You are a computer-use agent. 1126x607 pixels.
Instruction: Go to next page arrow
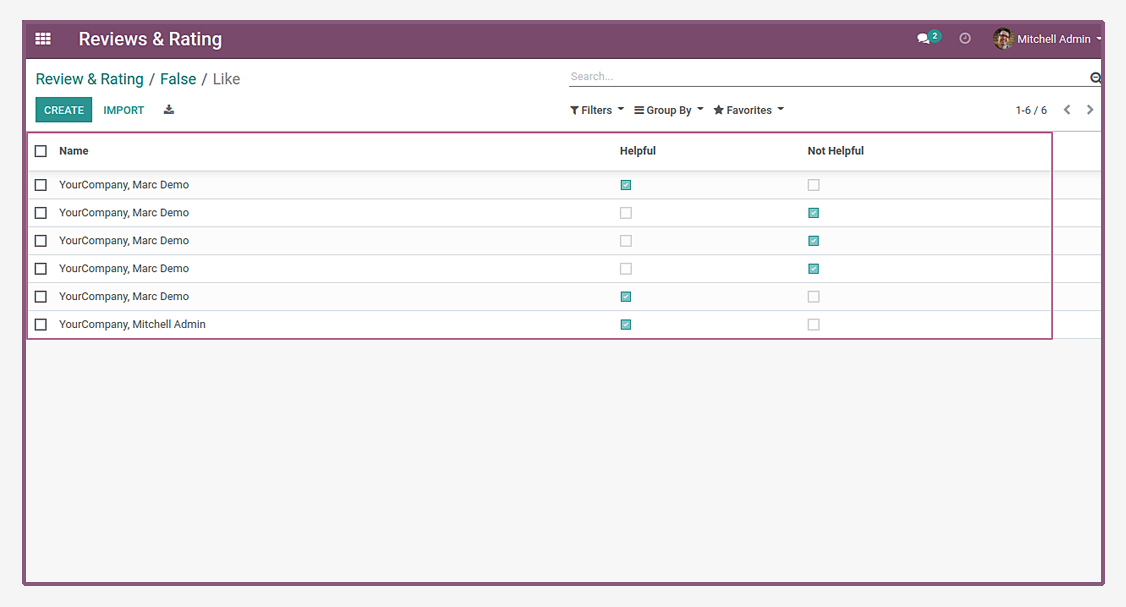pos(1090,110)
